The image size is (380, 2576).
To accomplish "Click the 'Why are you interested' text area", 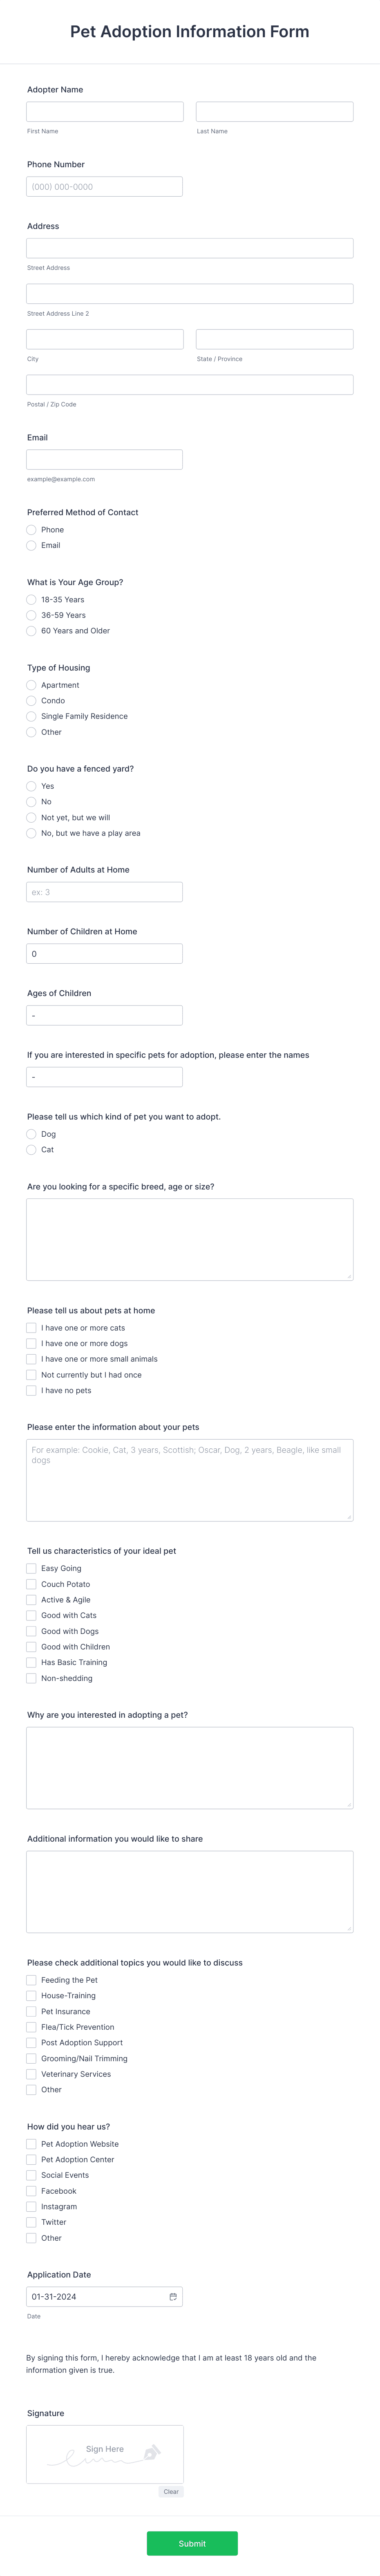I will (x=190, y=1768).
